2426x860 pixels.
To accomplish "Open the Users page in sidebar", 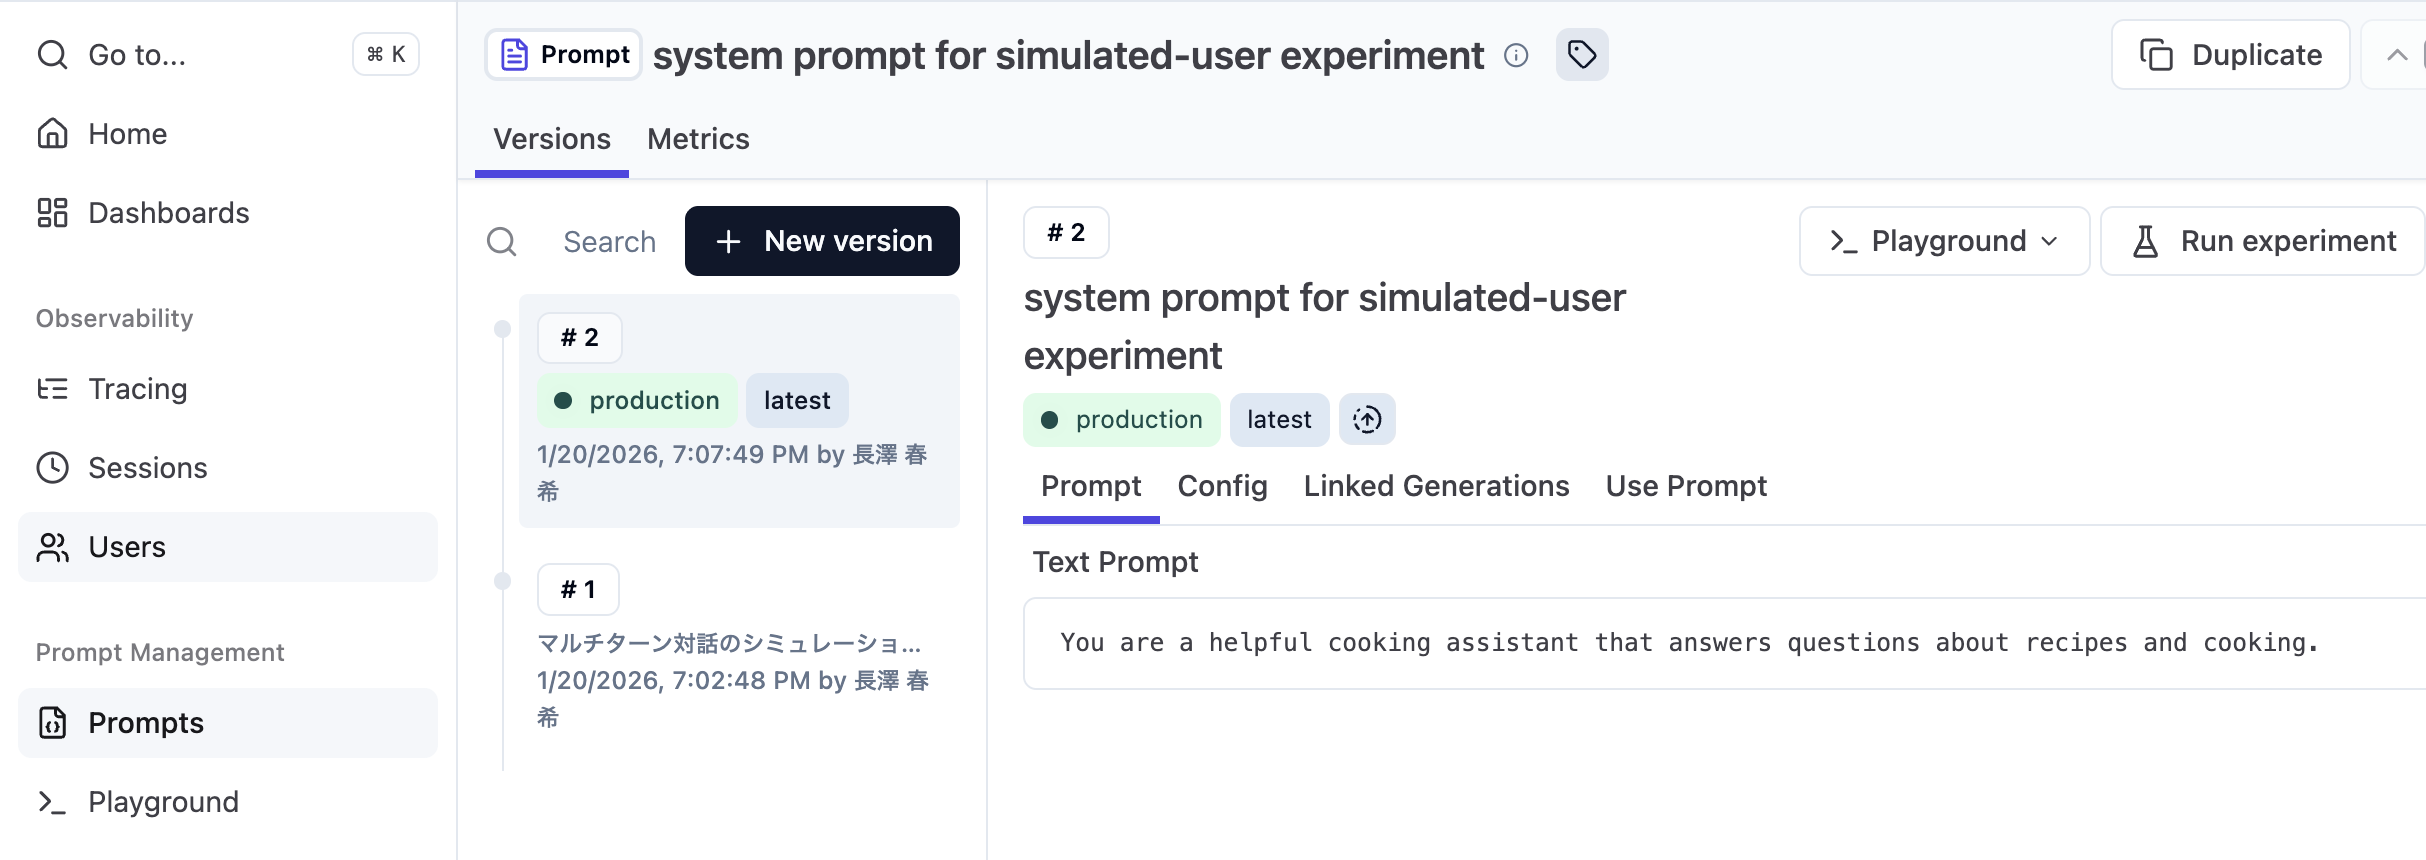I will [127, 547].
